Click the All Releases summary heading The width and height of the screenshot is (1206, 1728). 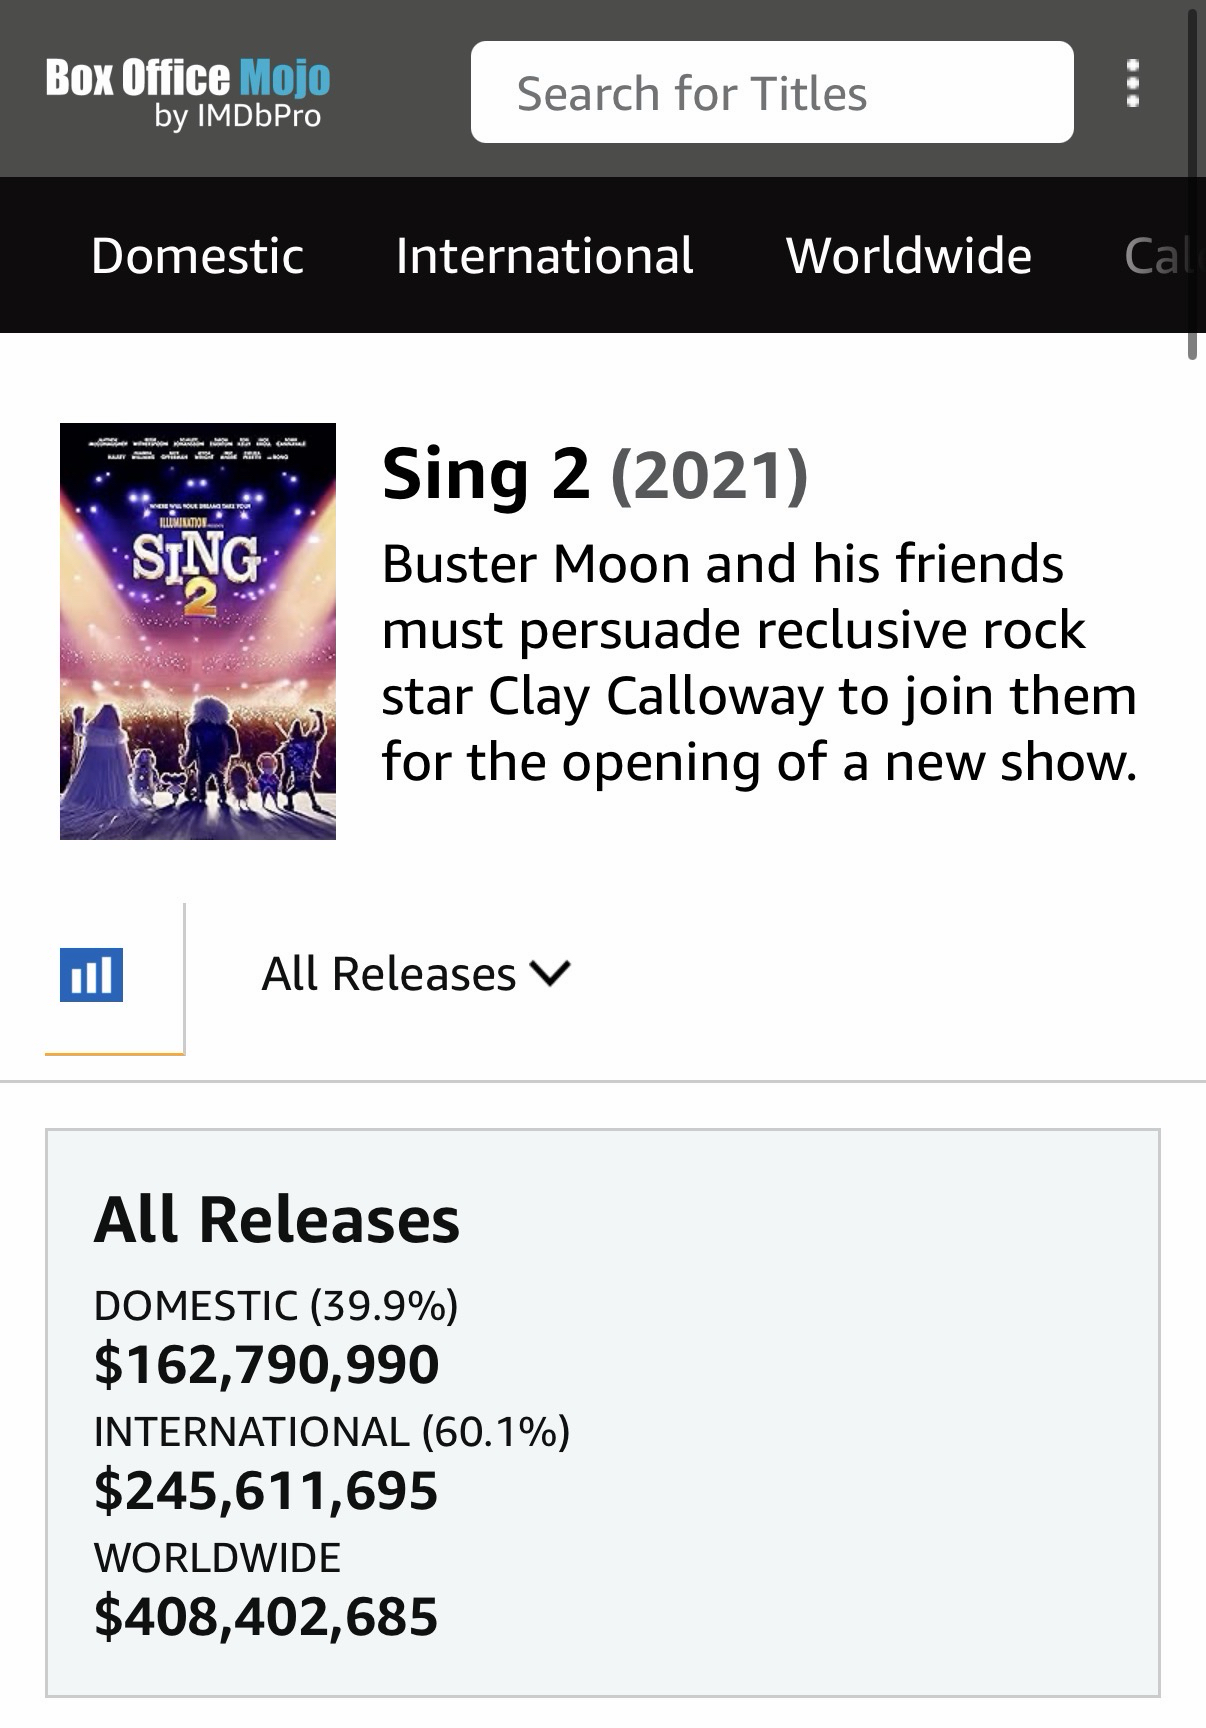pos(276,1220)
